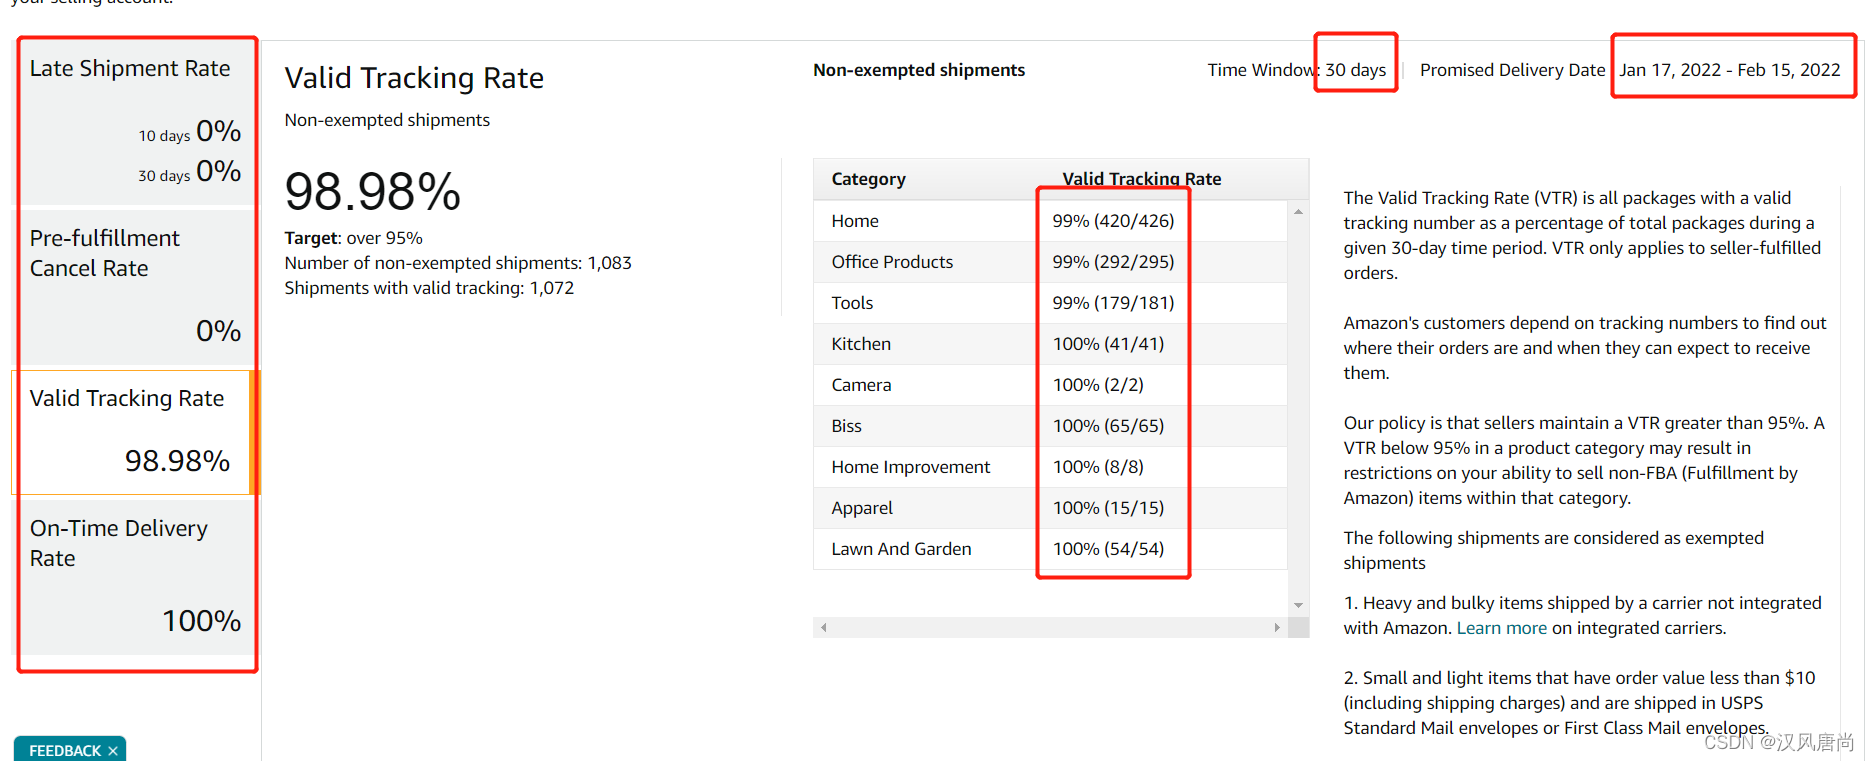
Task: Select the Apparel category row
Action: tap(1050, 507)
